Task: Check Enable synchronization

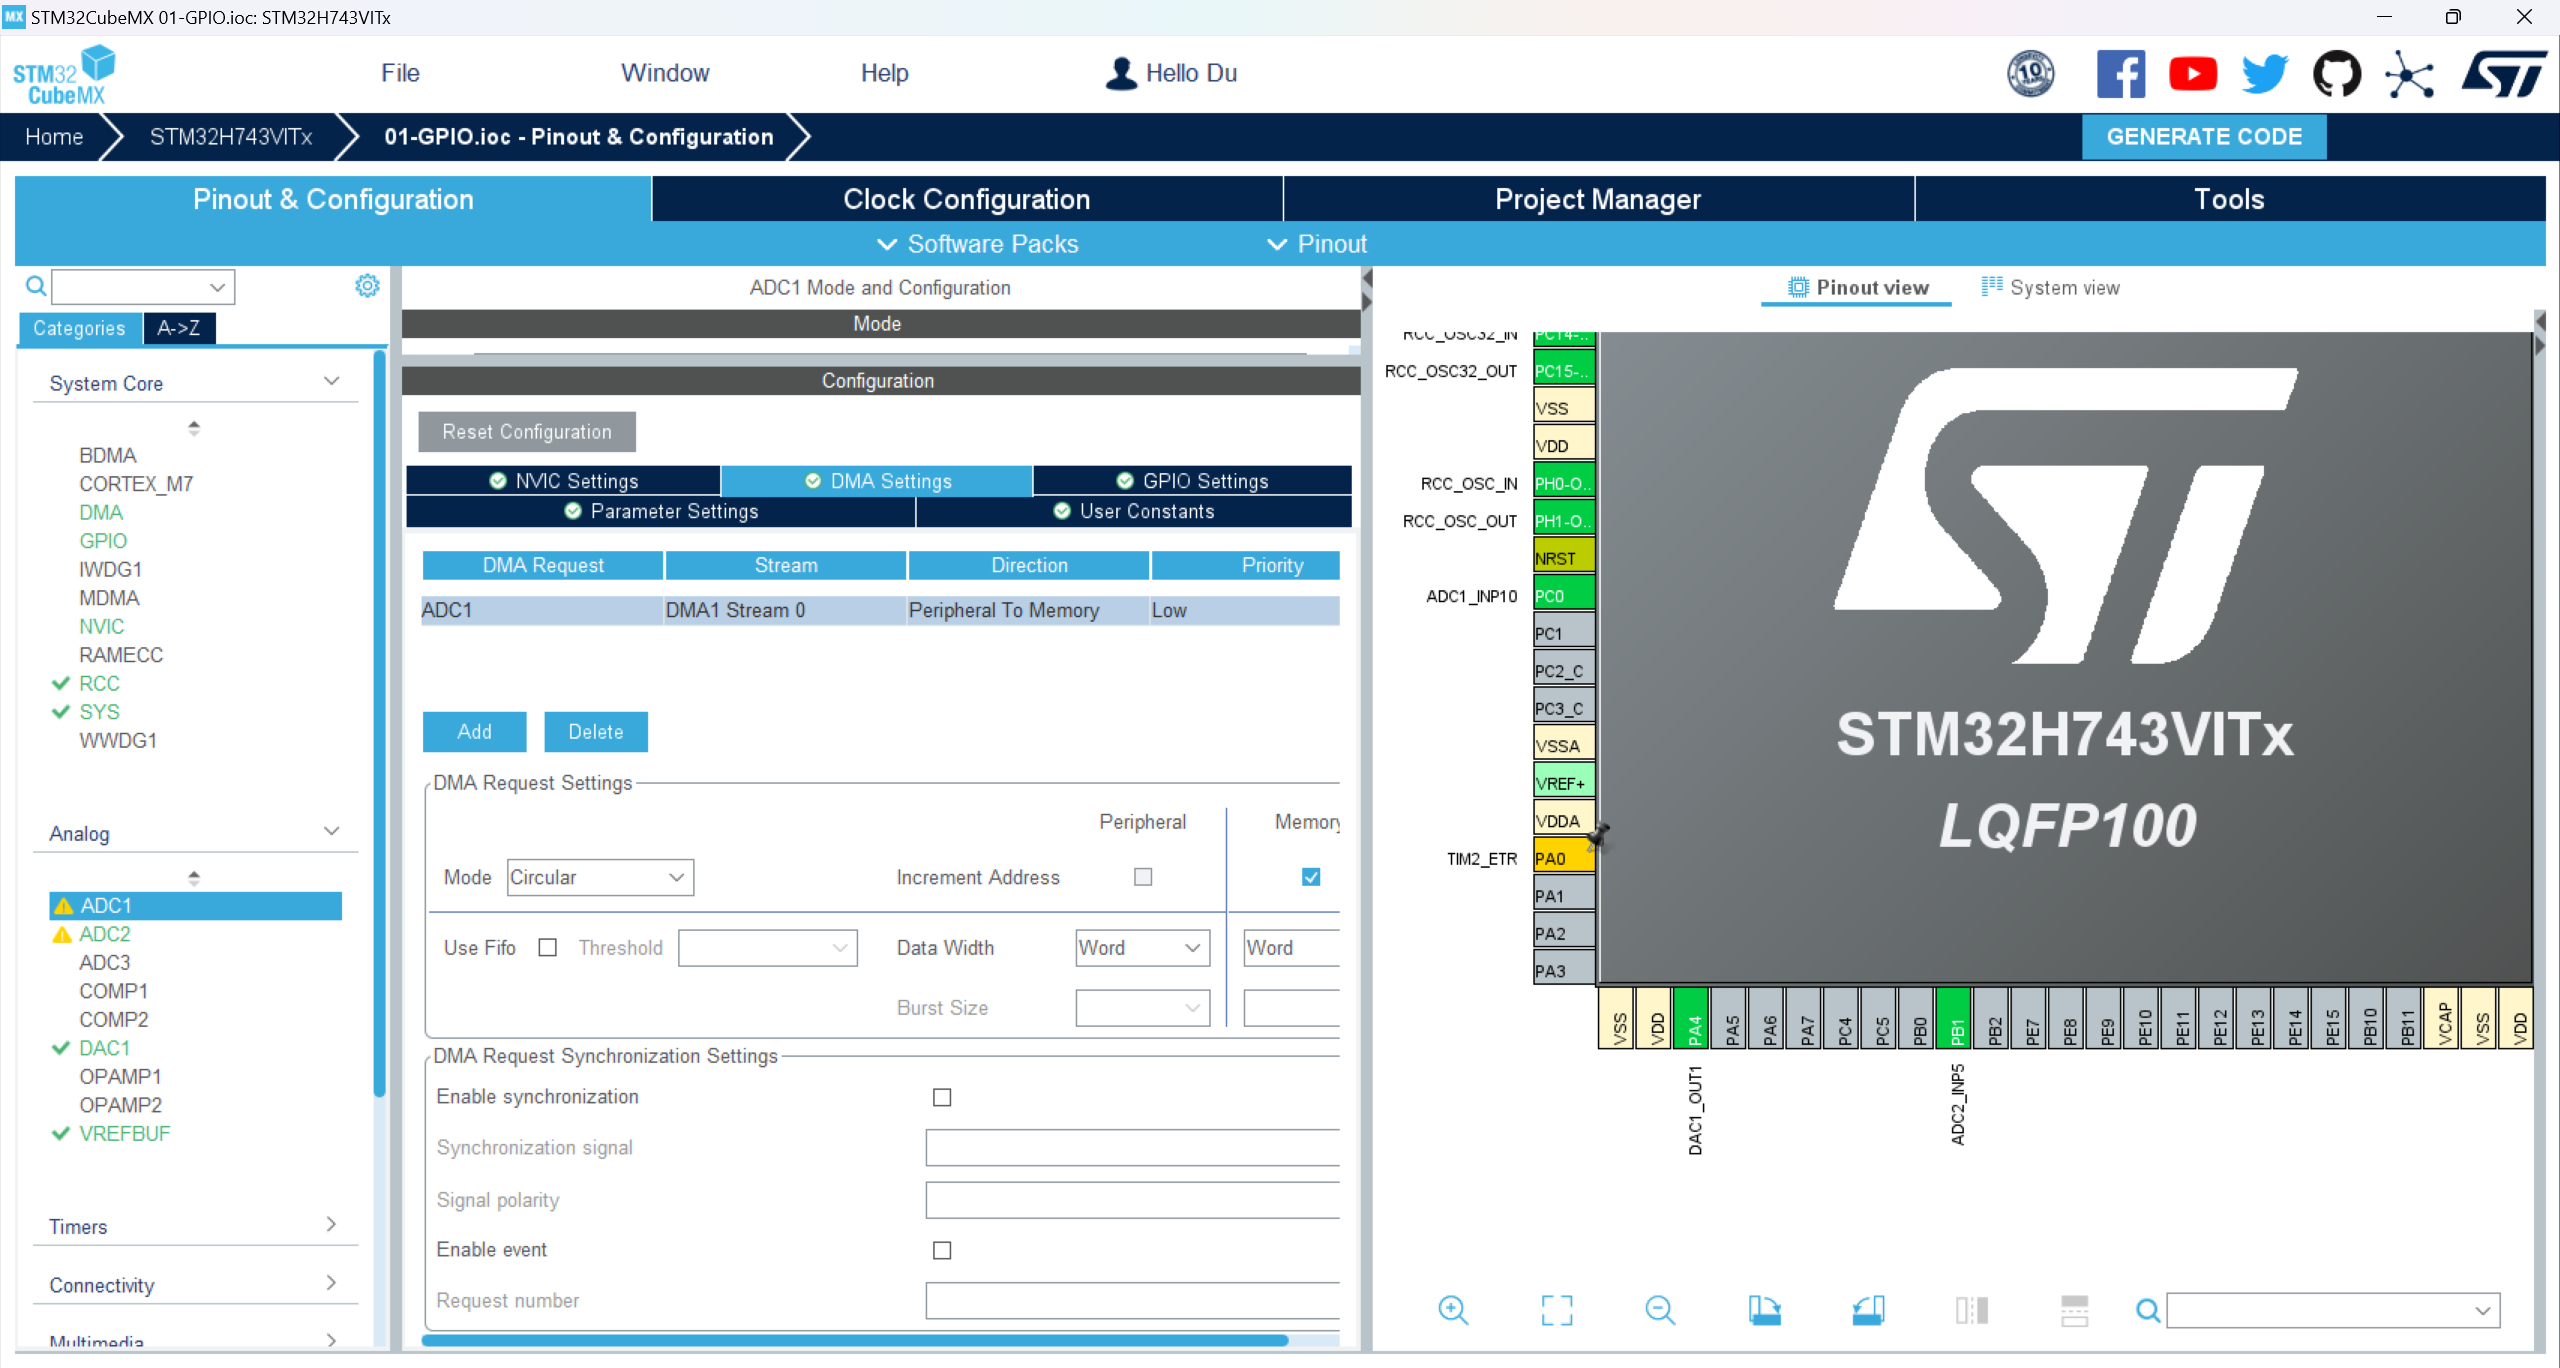Action: (x=942, y=1097)
